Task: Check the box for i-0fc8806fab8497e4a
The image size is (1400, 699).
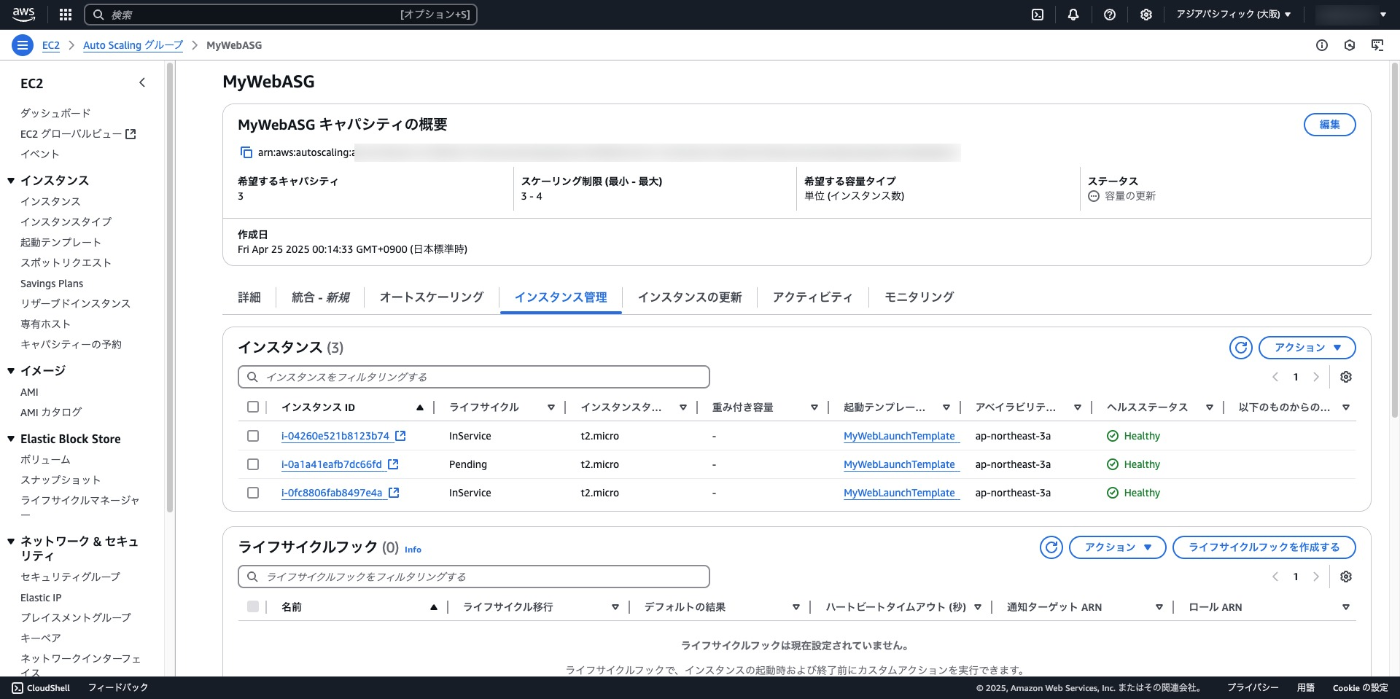Action: 253,493
